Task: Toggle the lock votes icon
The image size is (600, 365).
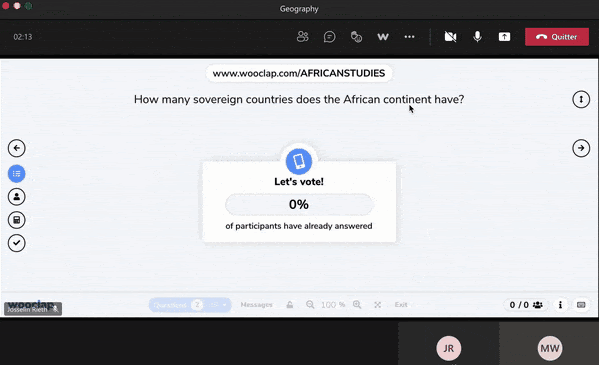Action: (290, 305)
